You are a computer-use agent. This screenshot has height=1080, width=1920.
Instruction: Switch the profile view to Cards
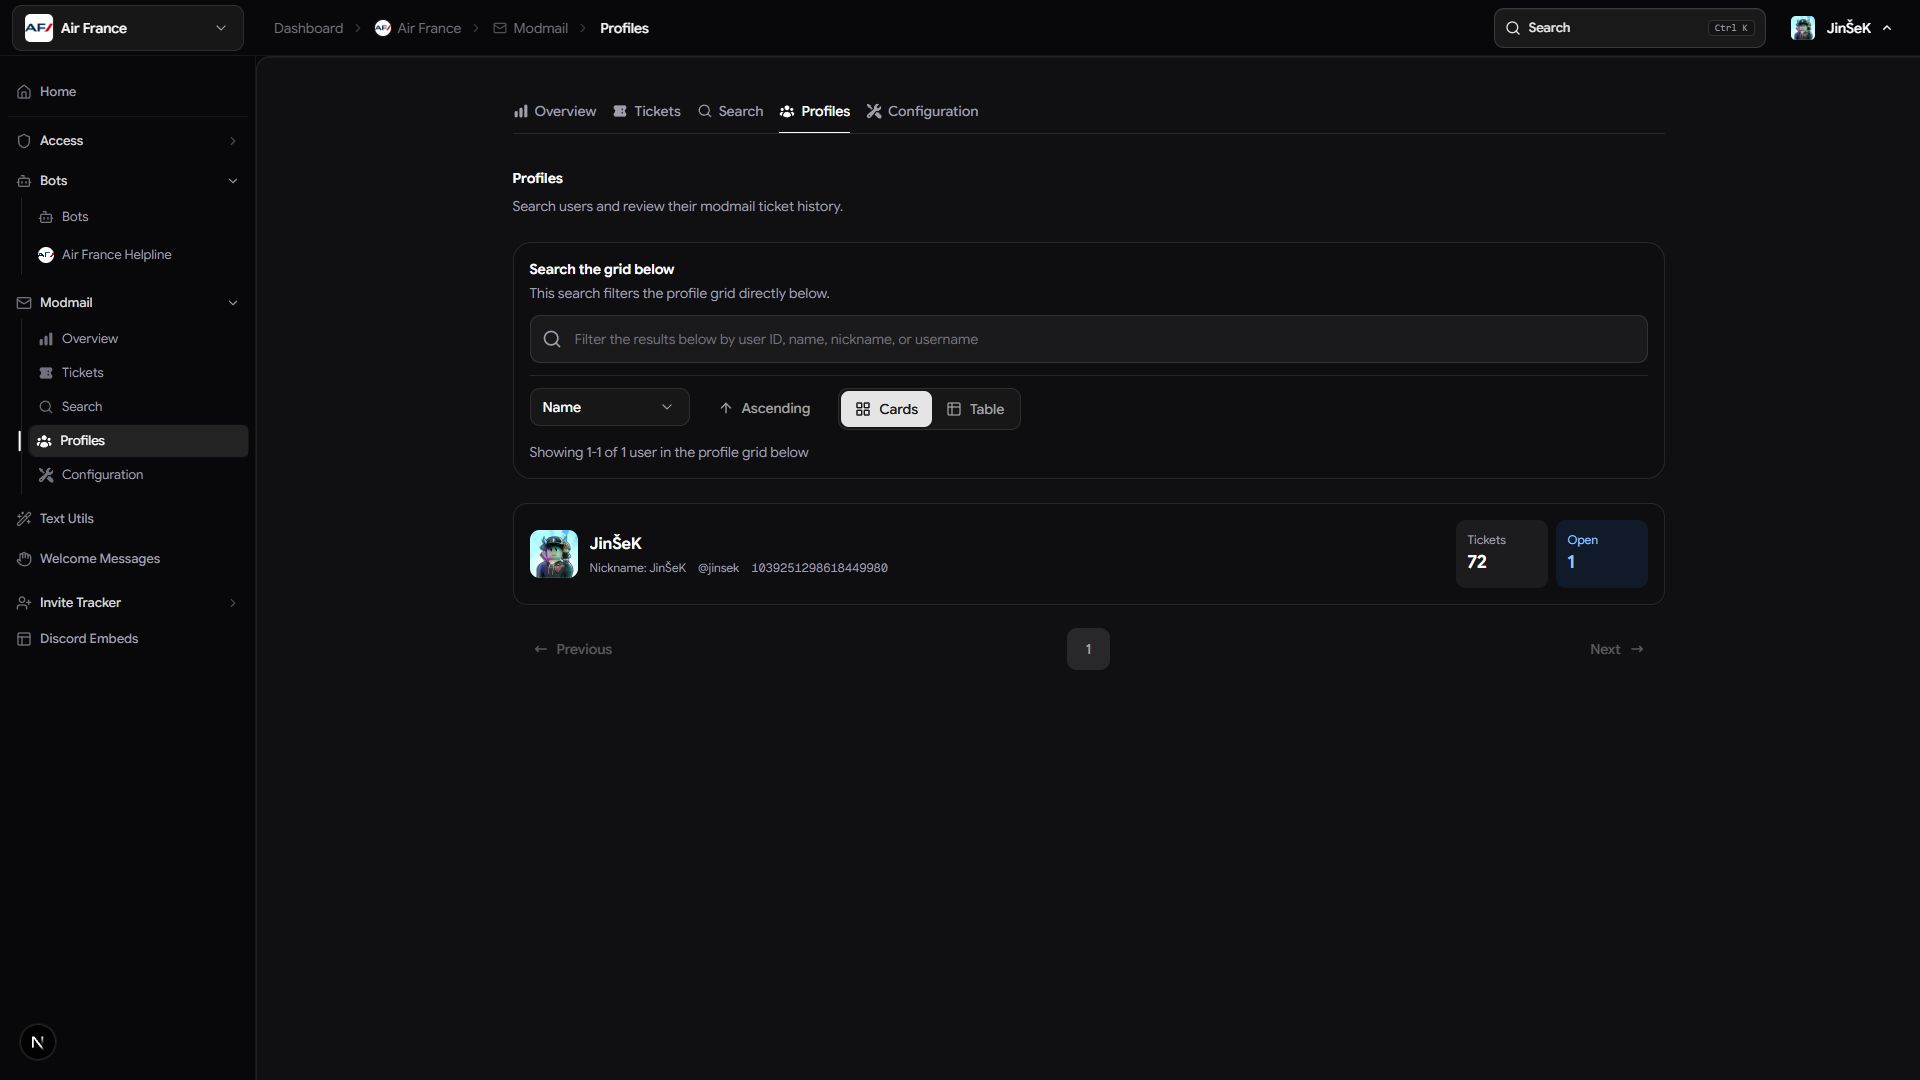pyautogui.click(x=886, y=409)
